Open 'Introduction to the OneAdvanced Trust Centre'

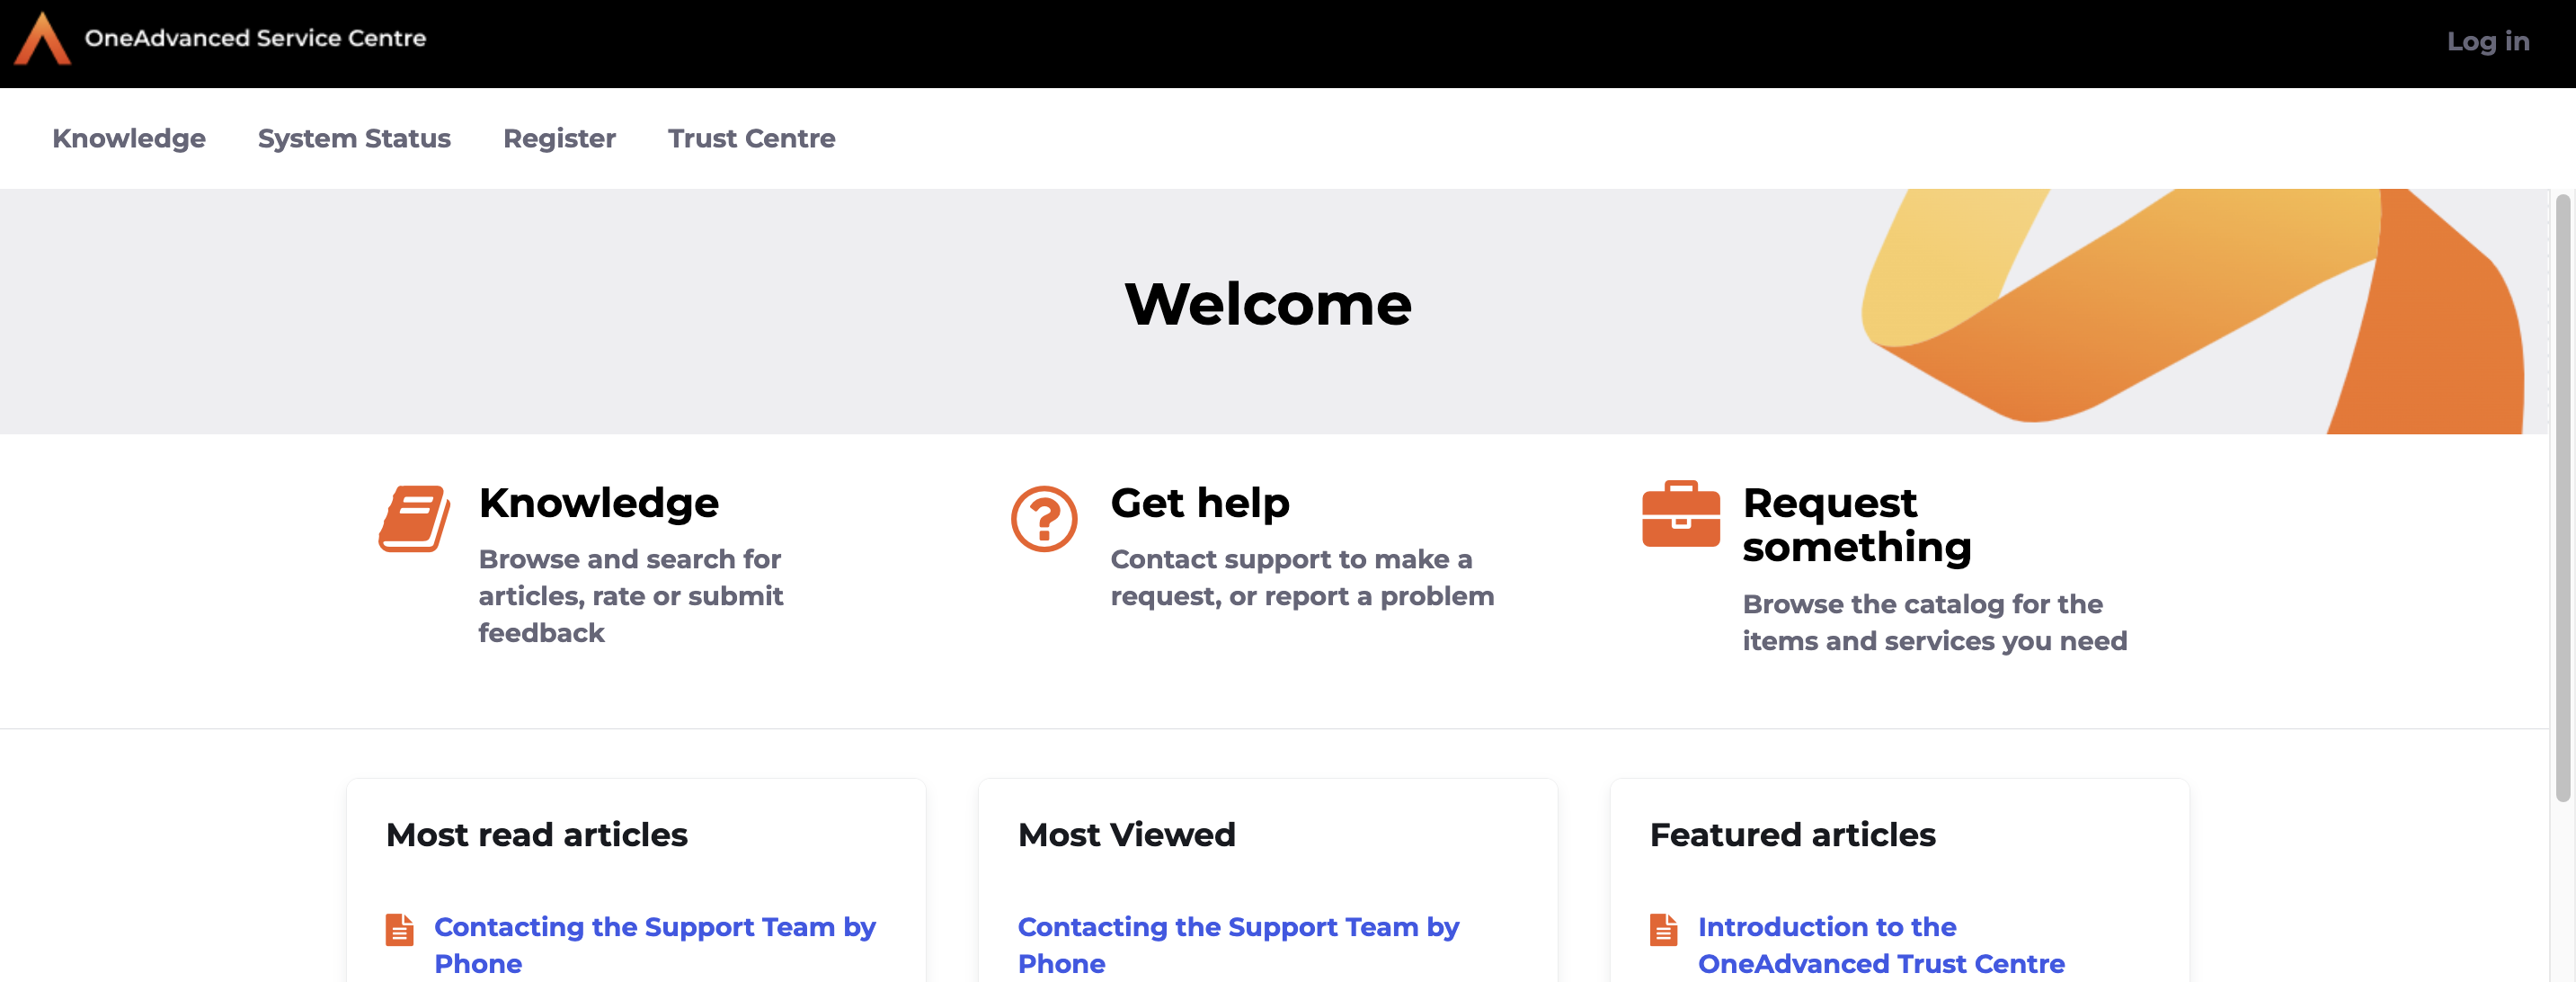click(1881, 945)
